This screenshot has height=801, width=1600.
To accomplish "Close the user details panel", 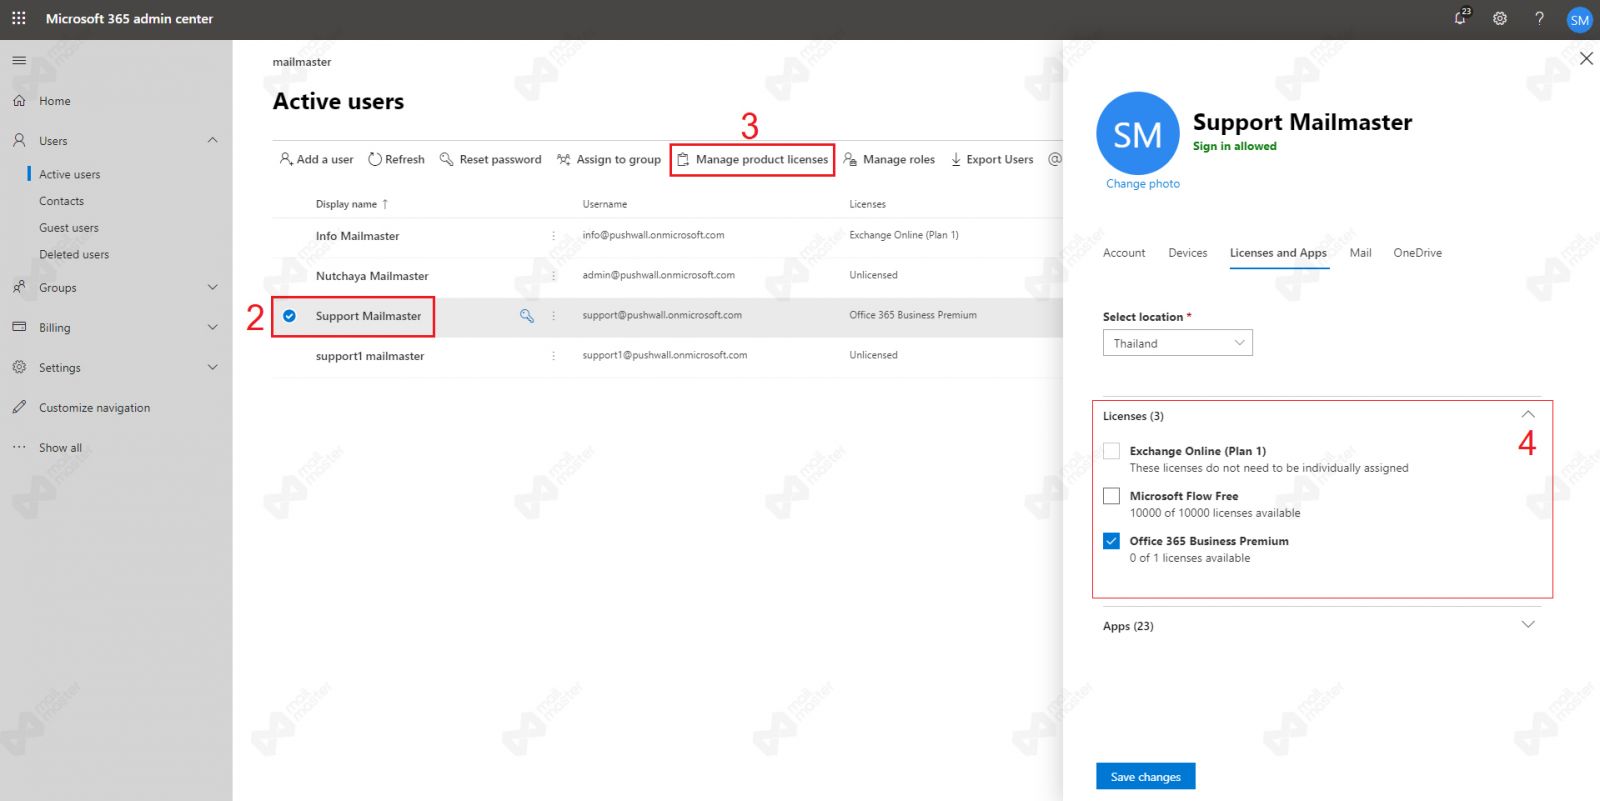I will 1586,59.
